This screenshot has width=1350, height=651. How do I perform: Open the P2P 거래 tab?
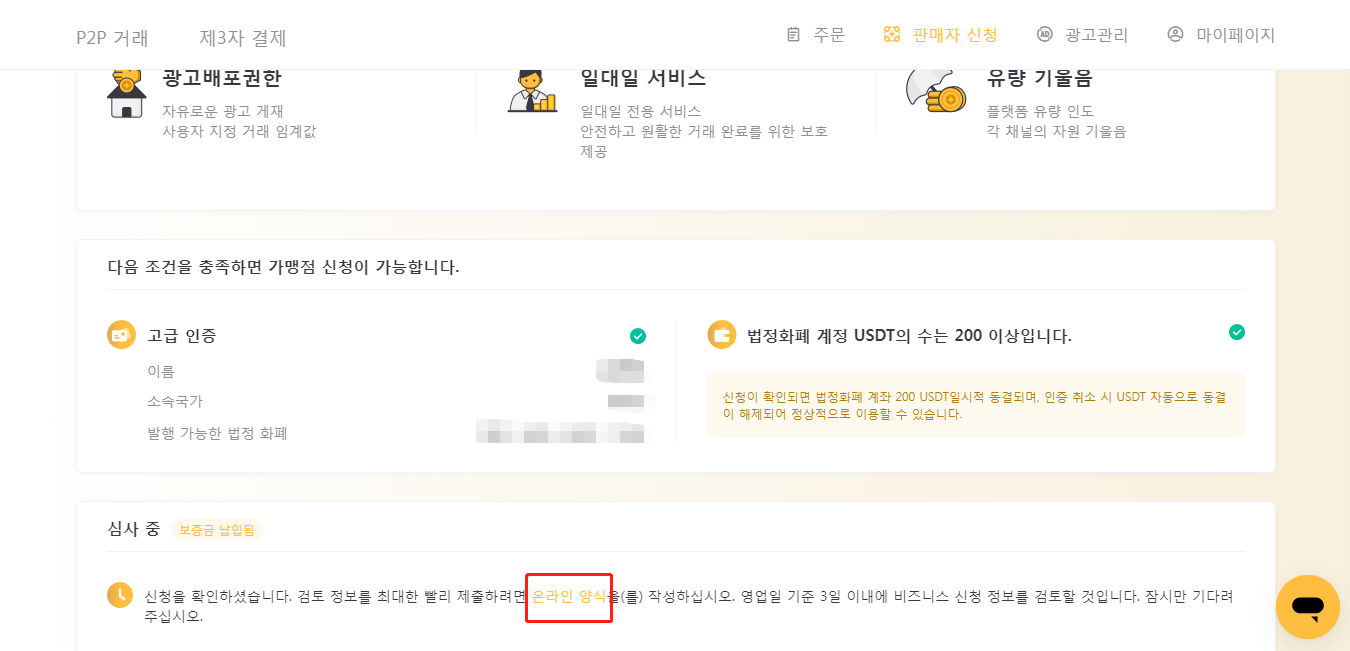pos(112,38)
